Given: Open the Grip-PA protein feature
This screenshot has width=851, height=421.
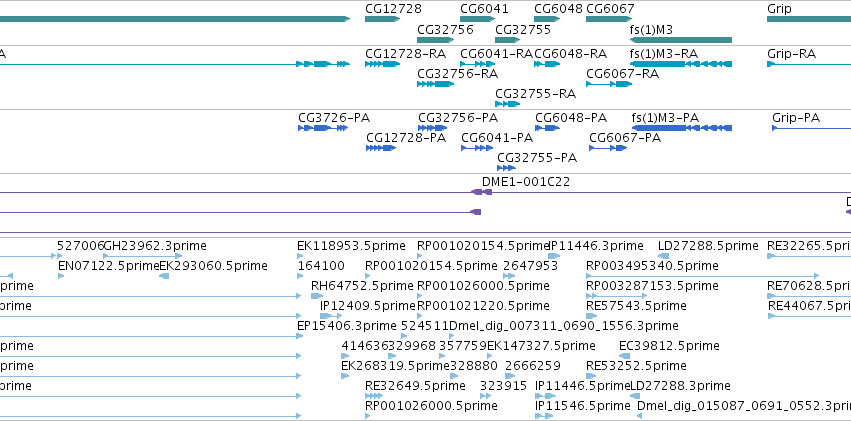Looking at the screenshot, I should click(811, 128).
